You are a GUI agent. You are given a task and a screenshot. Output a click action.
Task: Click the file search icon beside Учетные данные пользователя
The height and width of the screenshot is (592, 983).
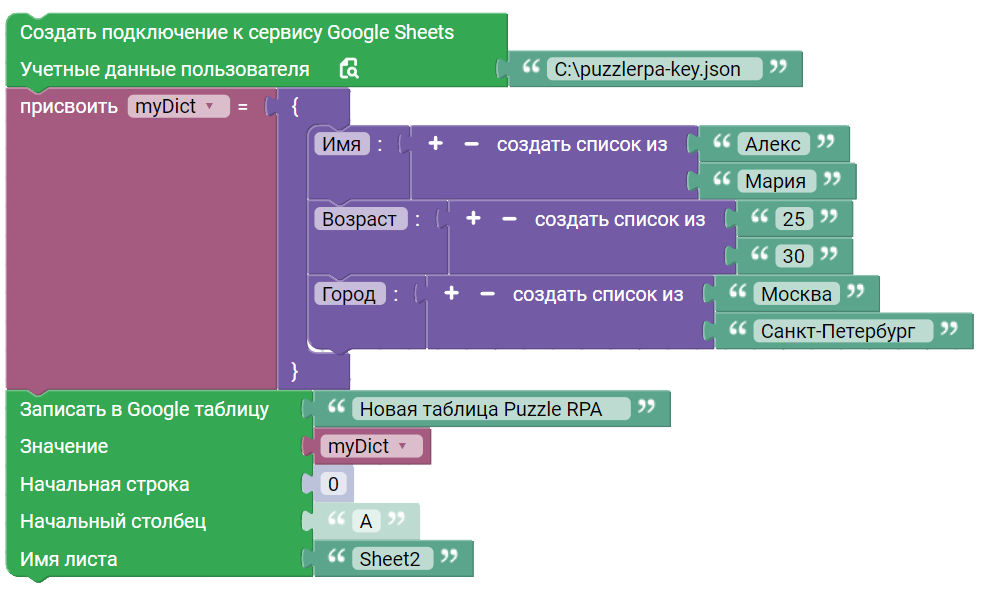(x=349, y=68)
